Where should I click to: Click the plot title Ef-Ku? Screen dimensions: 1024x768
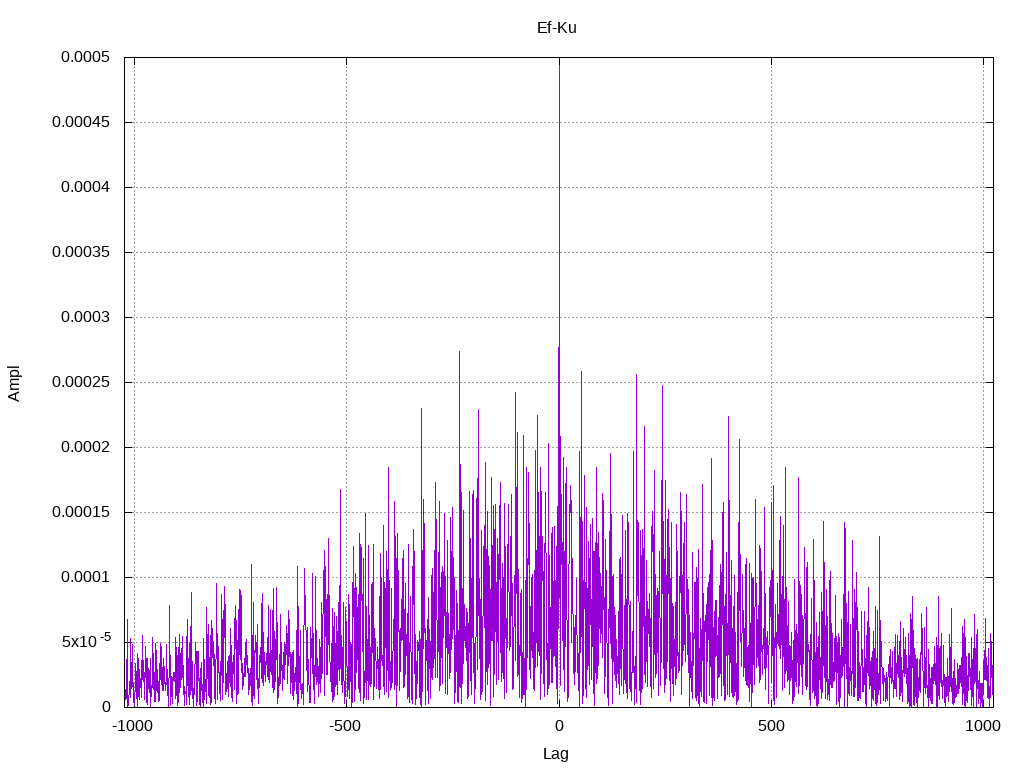tap(556, 28)
